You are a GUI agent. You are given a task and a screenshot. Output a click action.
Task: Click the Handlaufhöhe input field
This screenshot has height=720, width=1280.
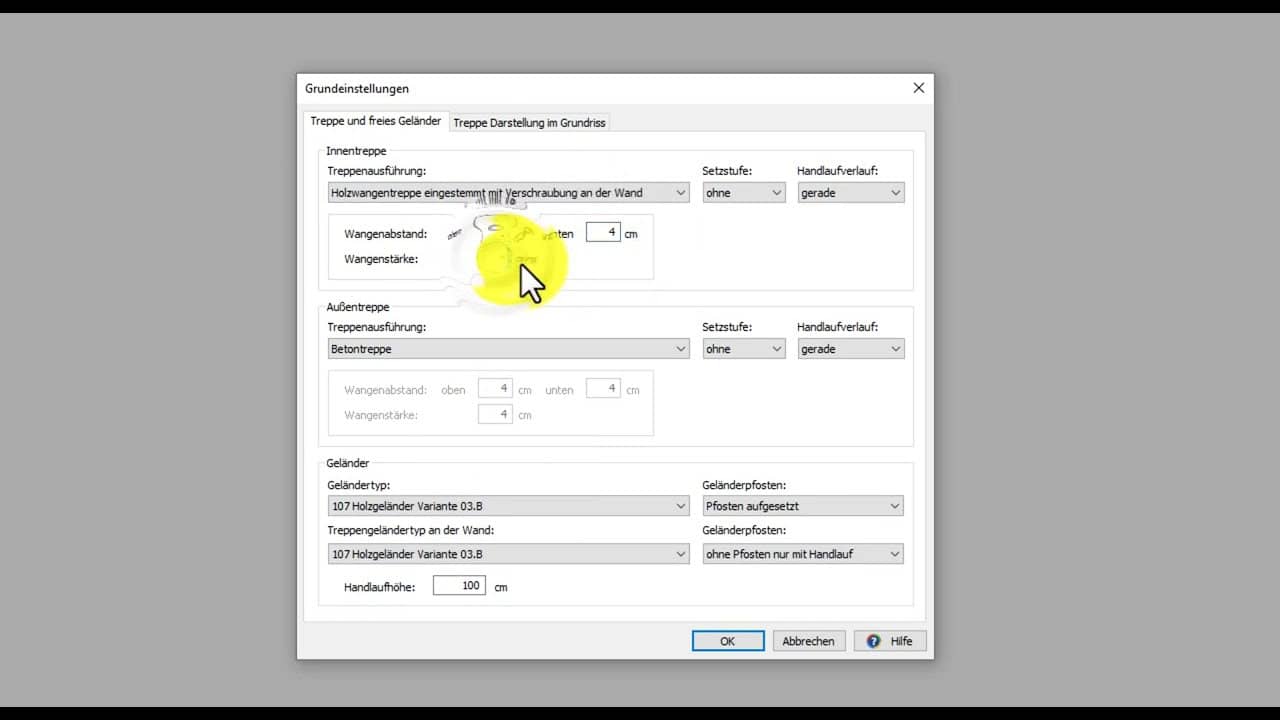[x=459, y=586]
